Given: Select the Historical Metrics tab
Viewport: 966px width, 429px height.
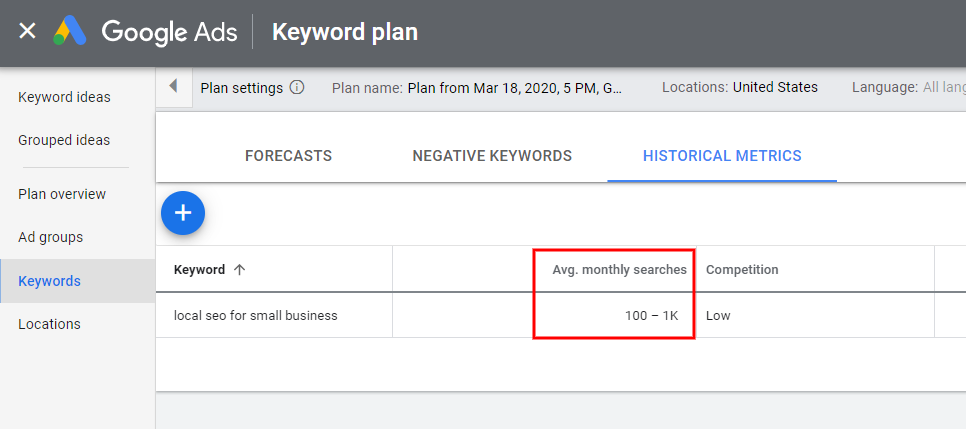Looking at the screenshot, I should (722, 156).
